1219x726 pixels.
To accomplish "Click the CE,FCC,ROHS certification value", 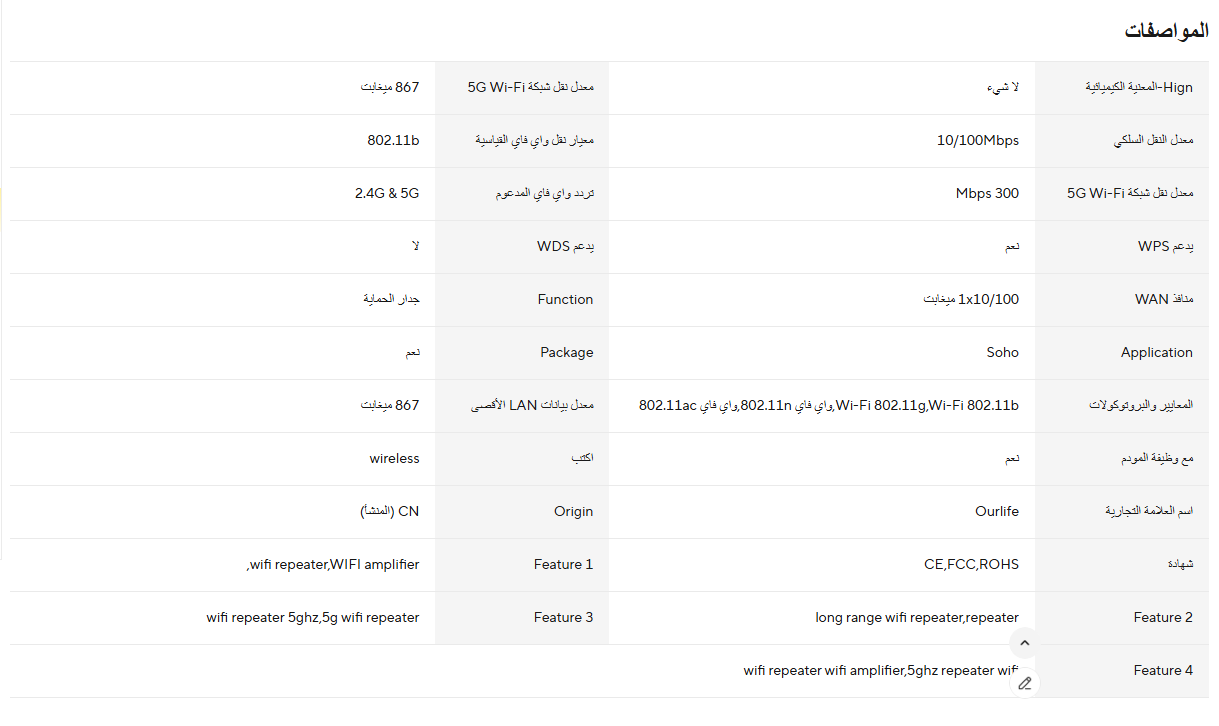I will pos(972,565).
